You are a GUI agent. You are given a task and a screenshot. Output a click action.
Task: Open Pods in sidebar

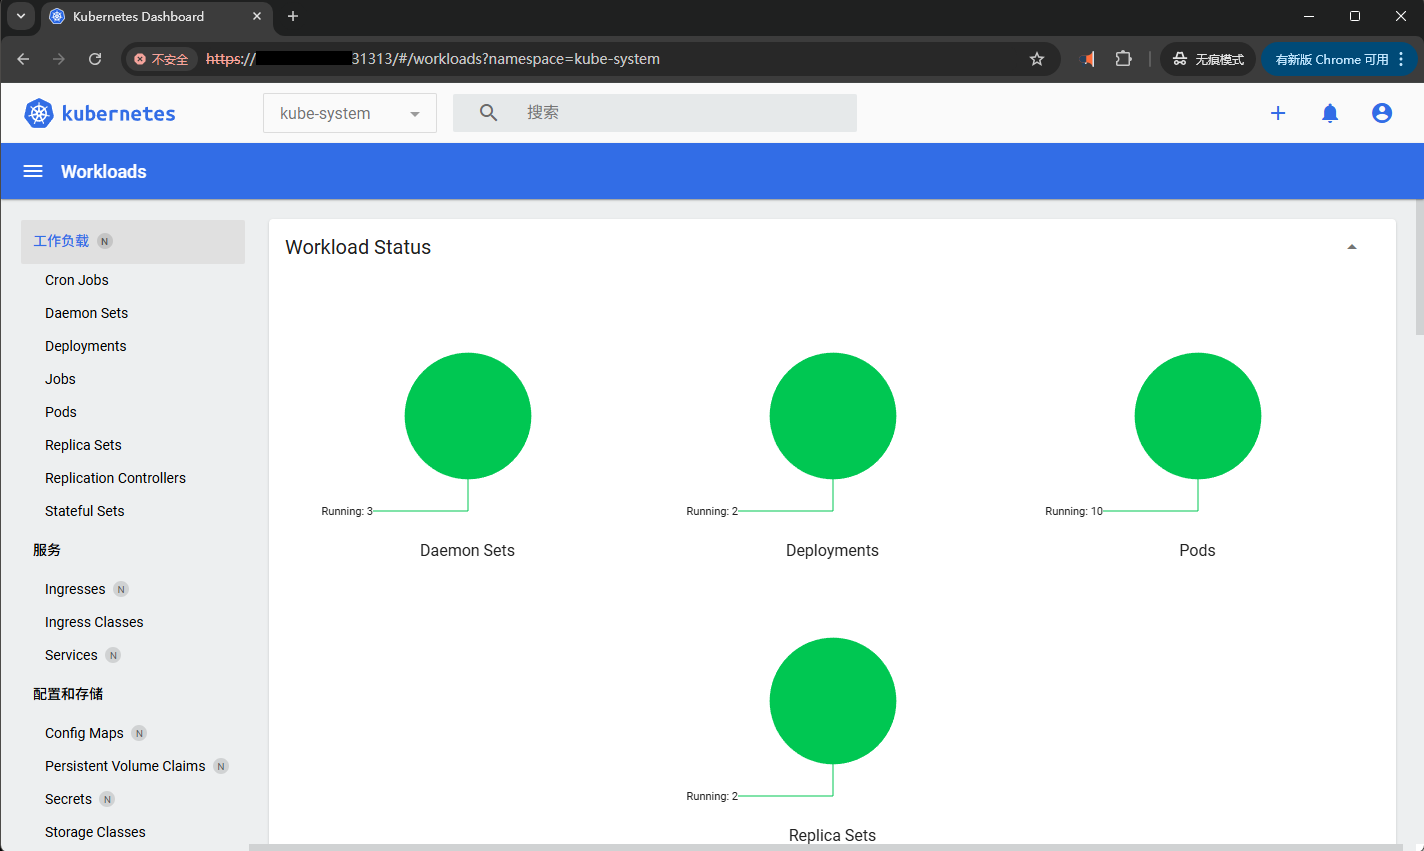(x=60, y=412)
